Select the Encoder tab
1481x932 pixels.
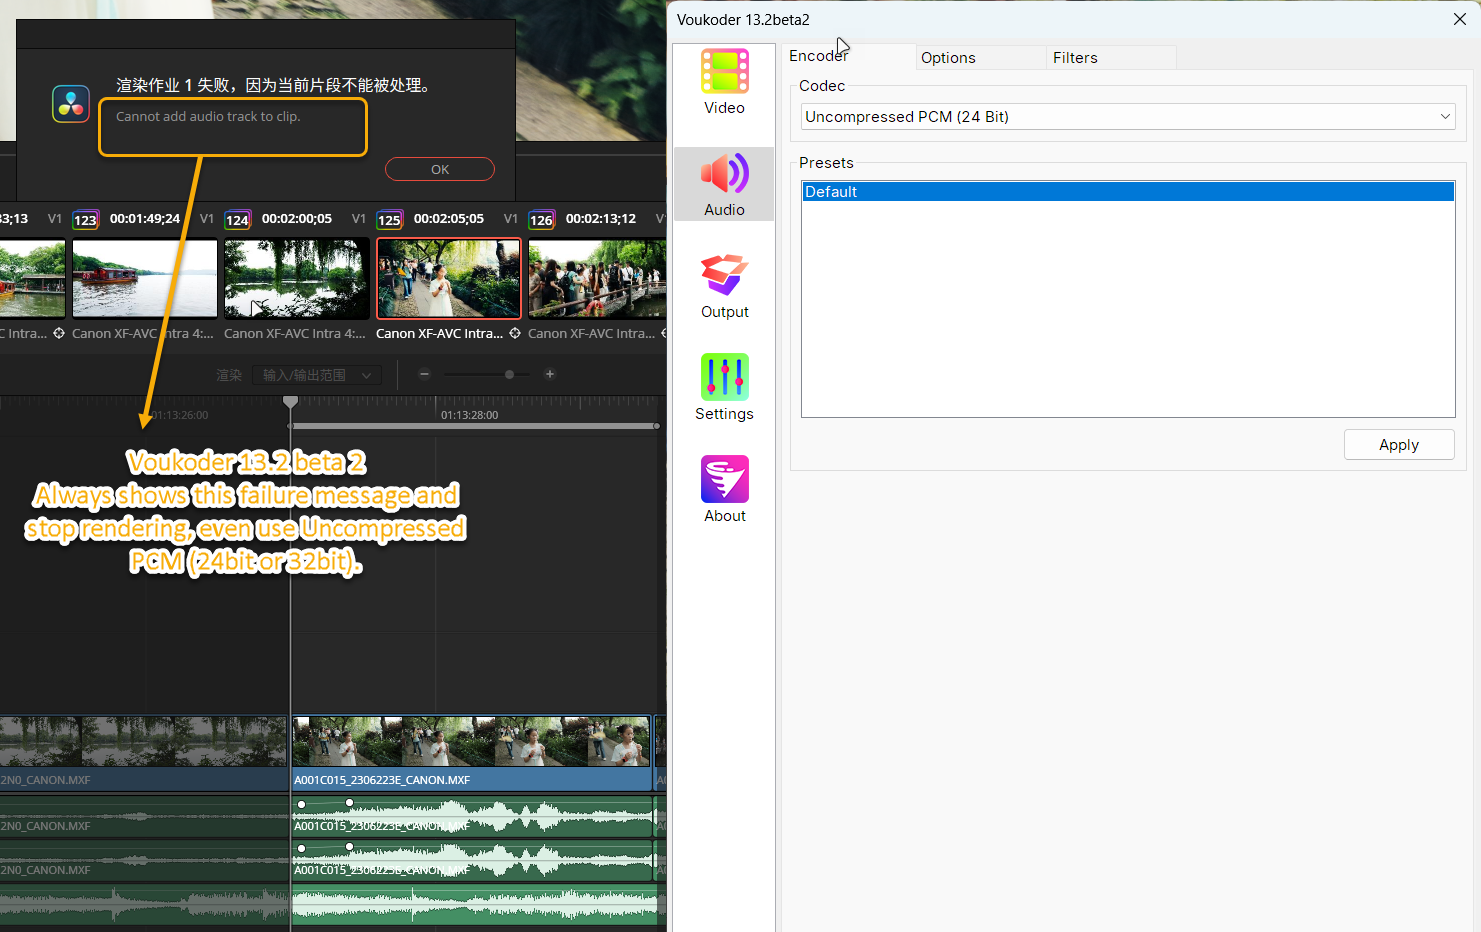pyautogui.click(x=818, y=56)
